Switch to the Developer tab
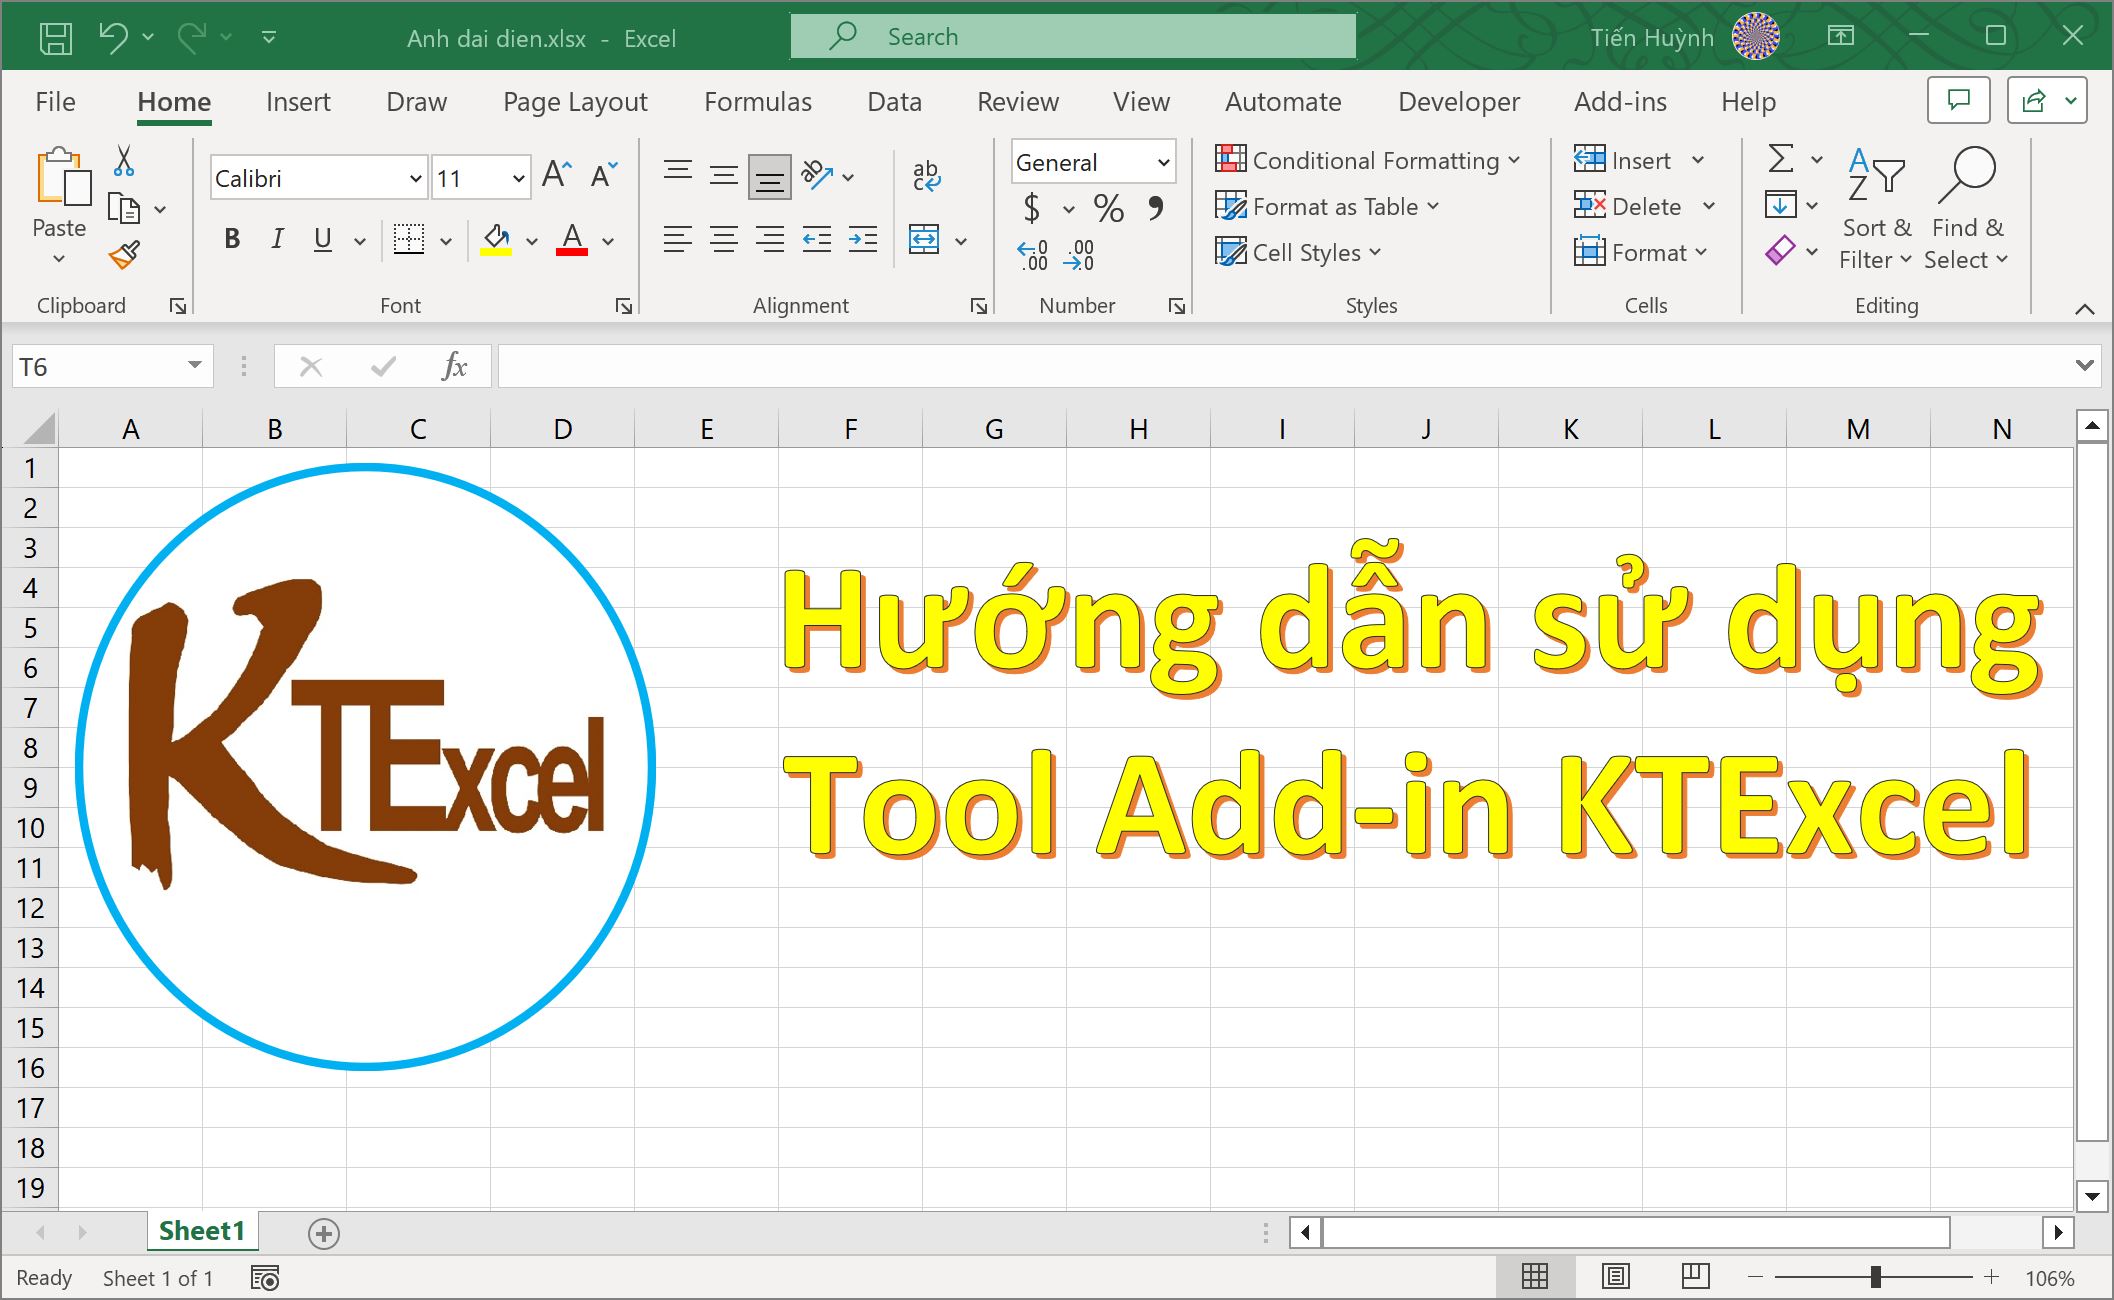Screen dimensions: 2114x1300 [1459, 102]
